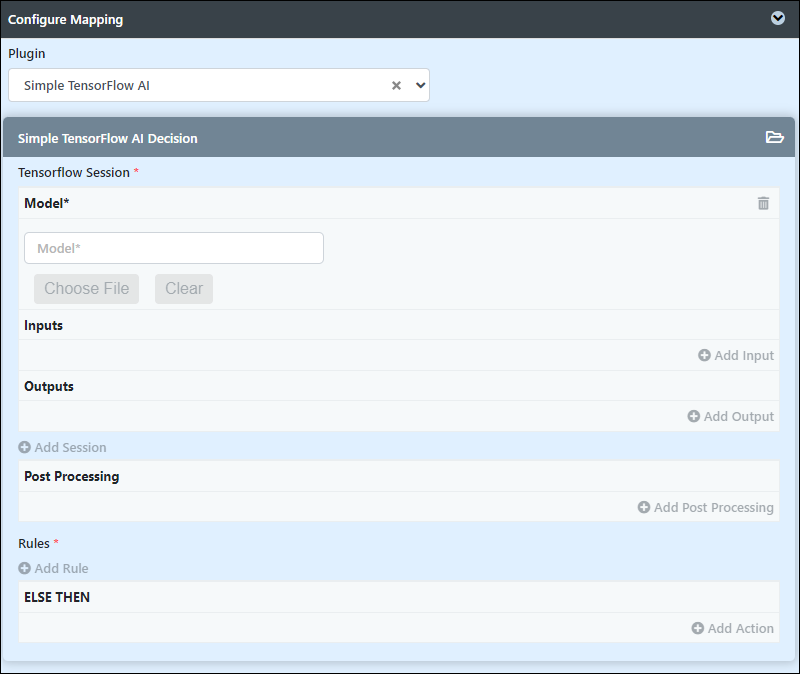Collapse the Configure Mapping panel chevron
The image size is (800, 674).
click(x=778, y=18)
